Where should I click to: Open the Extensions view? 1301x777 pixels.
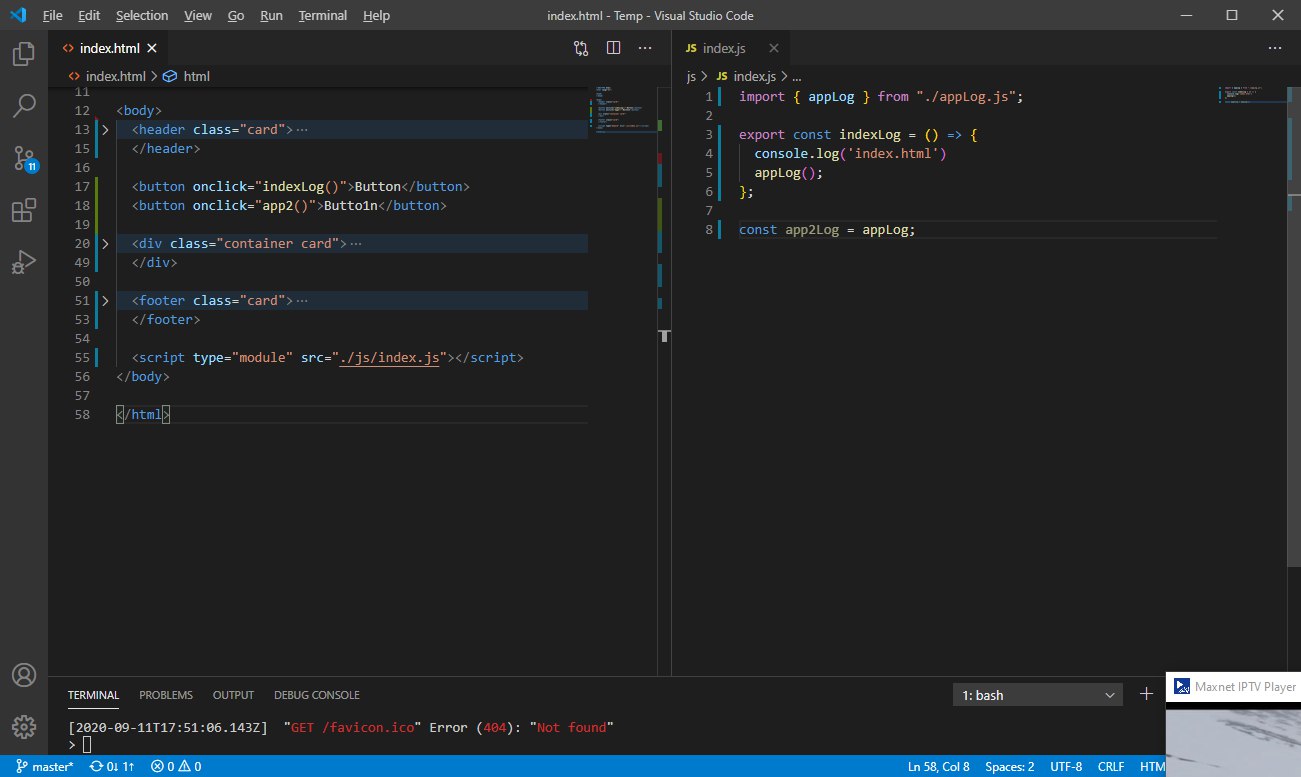24,210
